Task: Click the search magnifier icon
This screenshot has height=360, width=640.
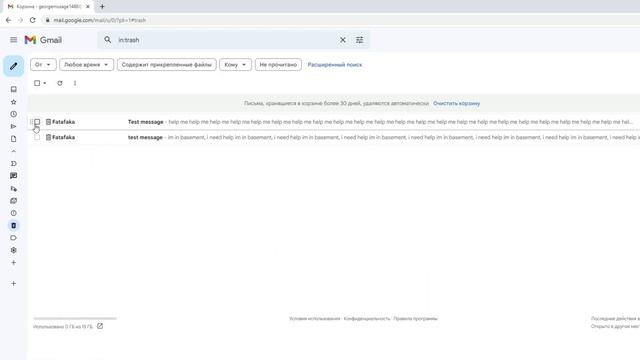Action: pos(107,40)
